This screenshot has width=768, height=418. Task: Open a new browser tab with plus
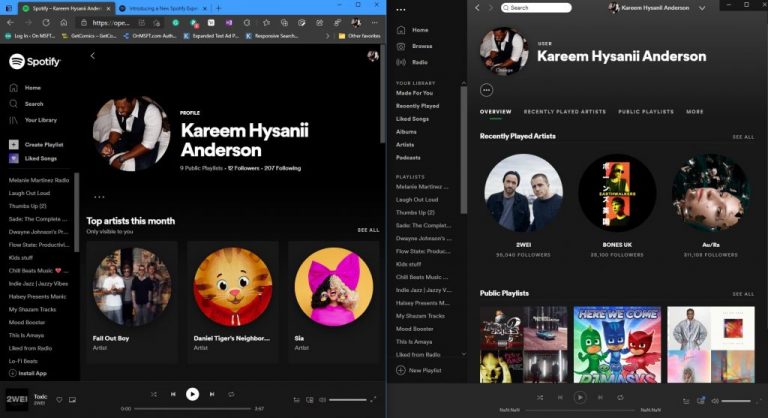(218, 8)
